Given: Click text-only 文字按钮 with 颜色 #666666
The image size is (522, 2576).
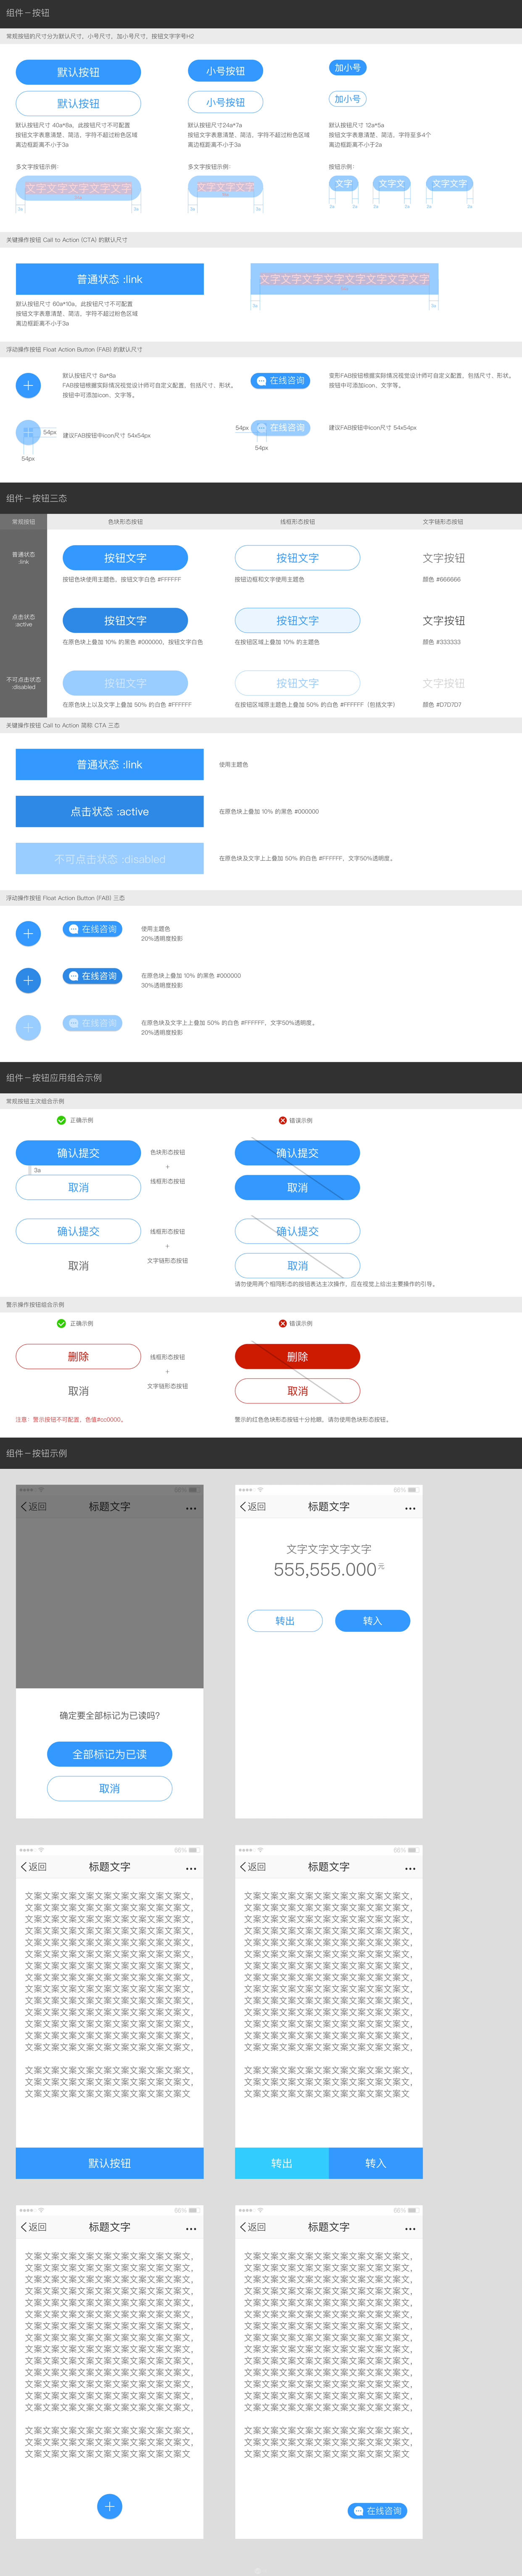Looking at the screenshot, I should tap(443, 558).
